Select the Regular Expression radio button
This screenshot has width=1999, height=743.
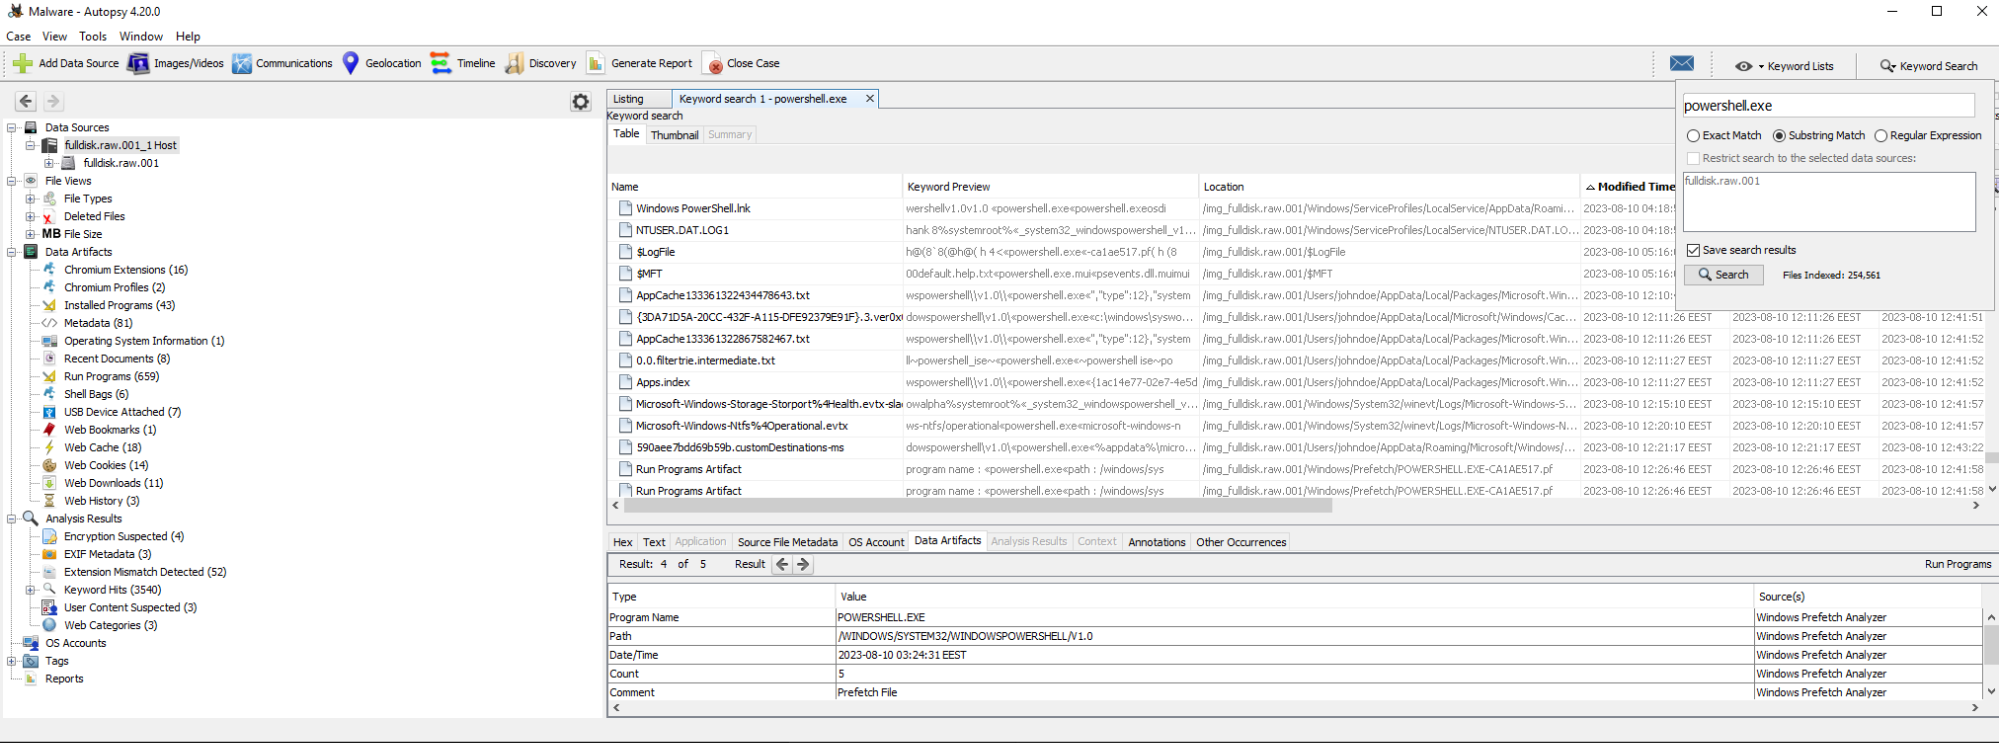point(1881,136)
